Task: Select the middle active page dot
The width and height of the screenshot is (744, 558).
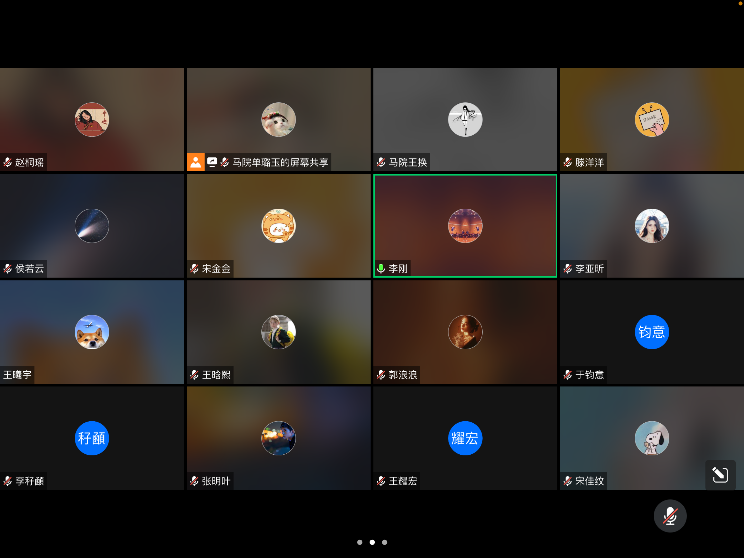Action: coord(372,542)
